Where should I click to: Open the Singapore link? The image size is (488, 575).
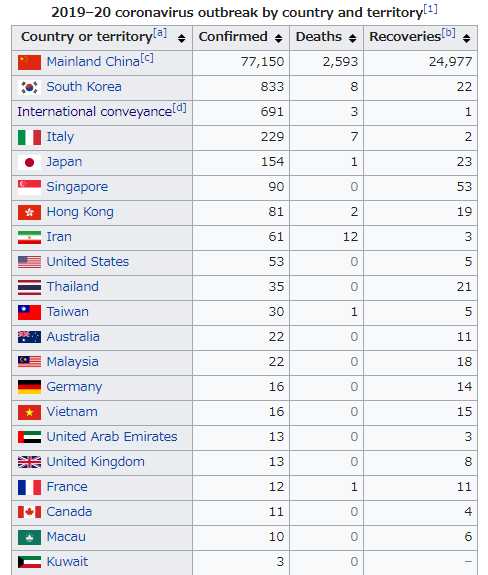[x=77, y=187]
